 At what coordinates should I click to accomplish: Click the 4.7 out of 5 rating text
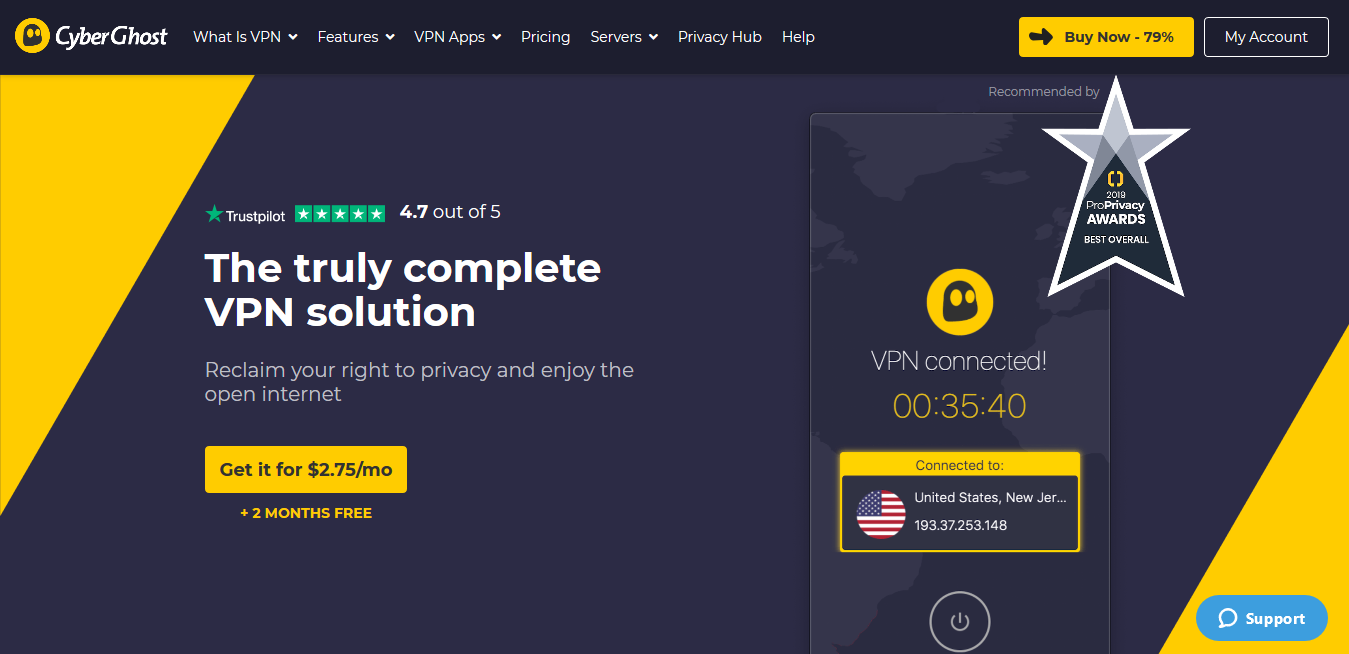pos(450,212)
